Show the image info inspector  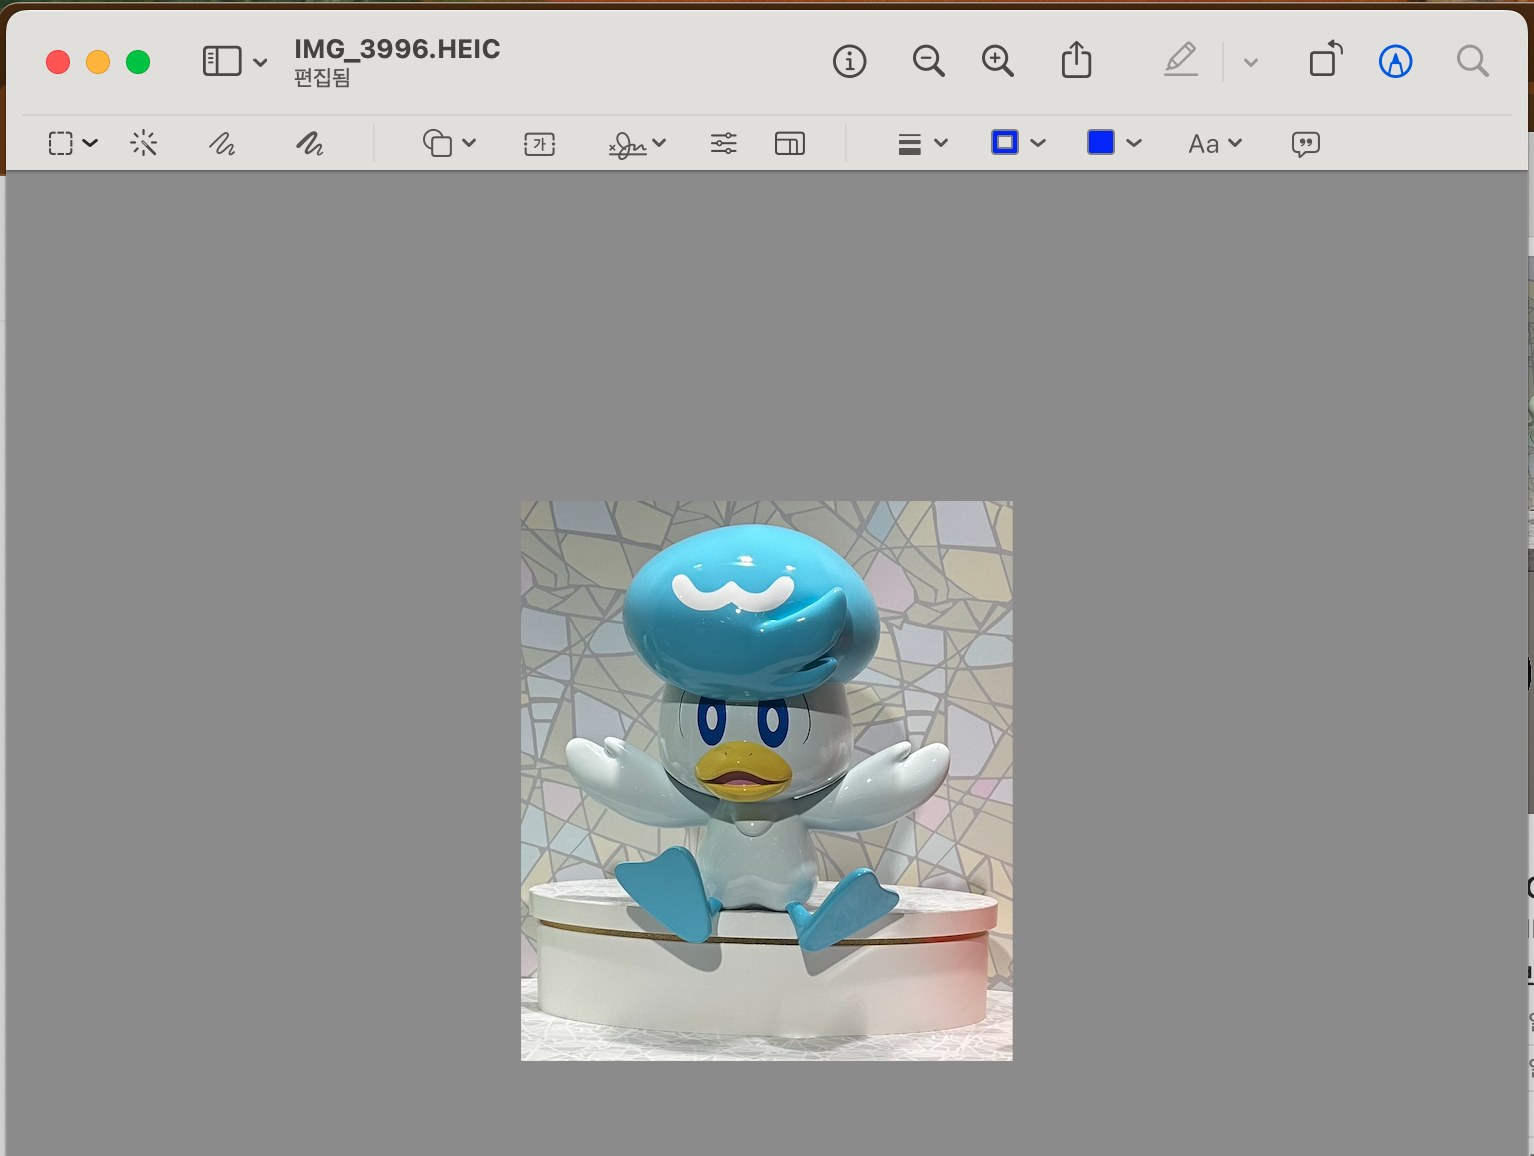(x=849, y=62)
